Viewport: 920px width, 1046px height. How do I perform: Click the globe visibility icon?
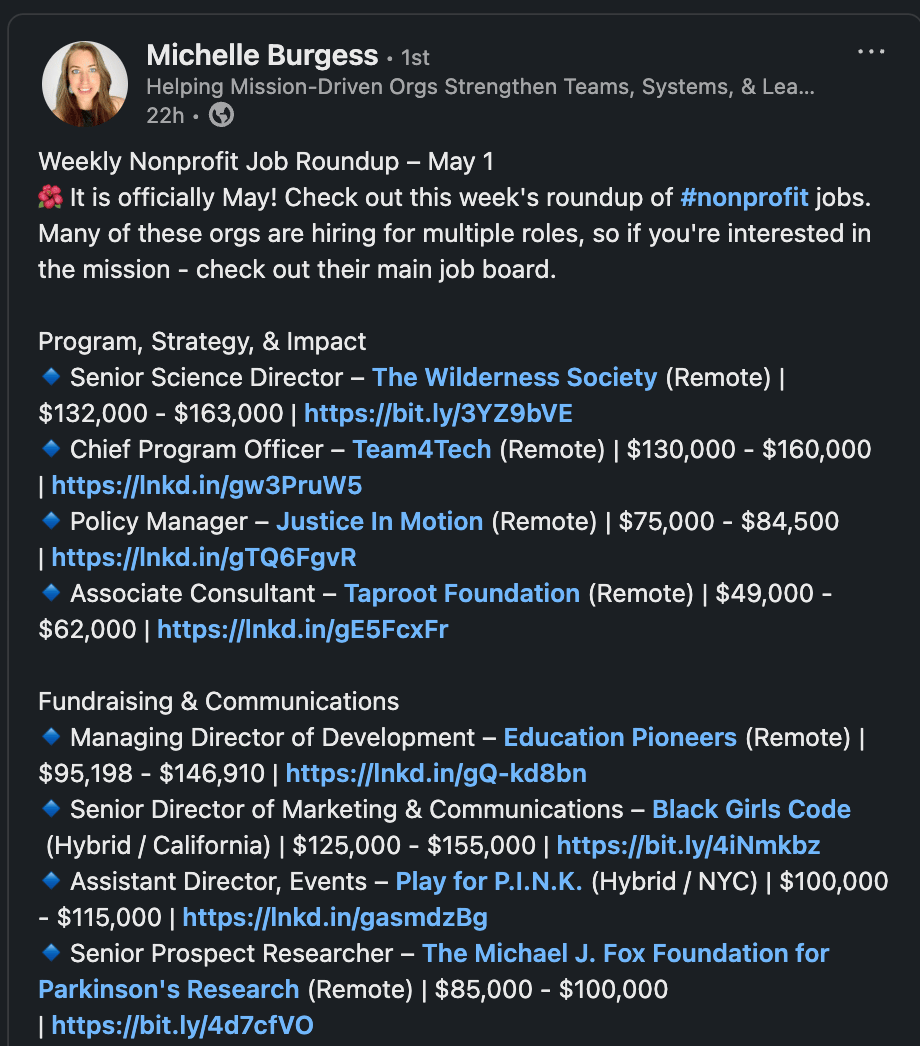(x=222, y=115)
